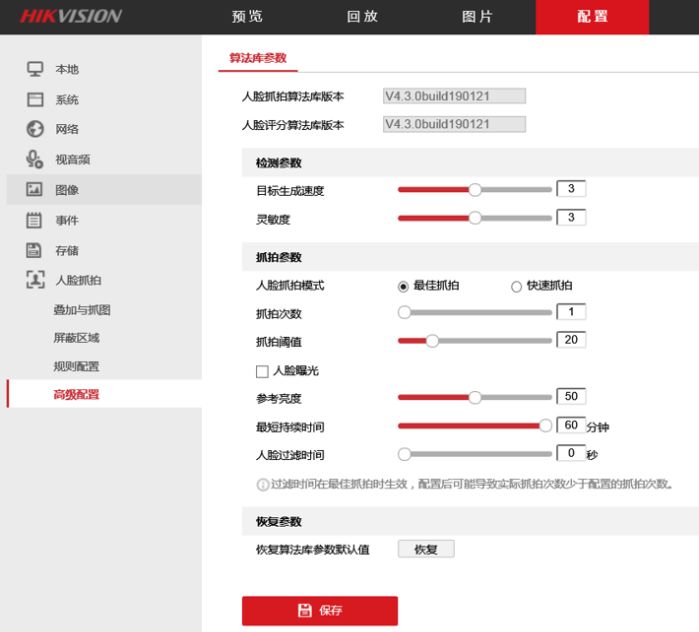This screenshot has width=699, height=632.
Task: Open the 叠加与抓图 submenu item
Action: pos(82,310)
